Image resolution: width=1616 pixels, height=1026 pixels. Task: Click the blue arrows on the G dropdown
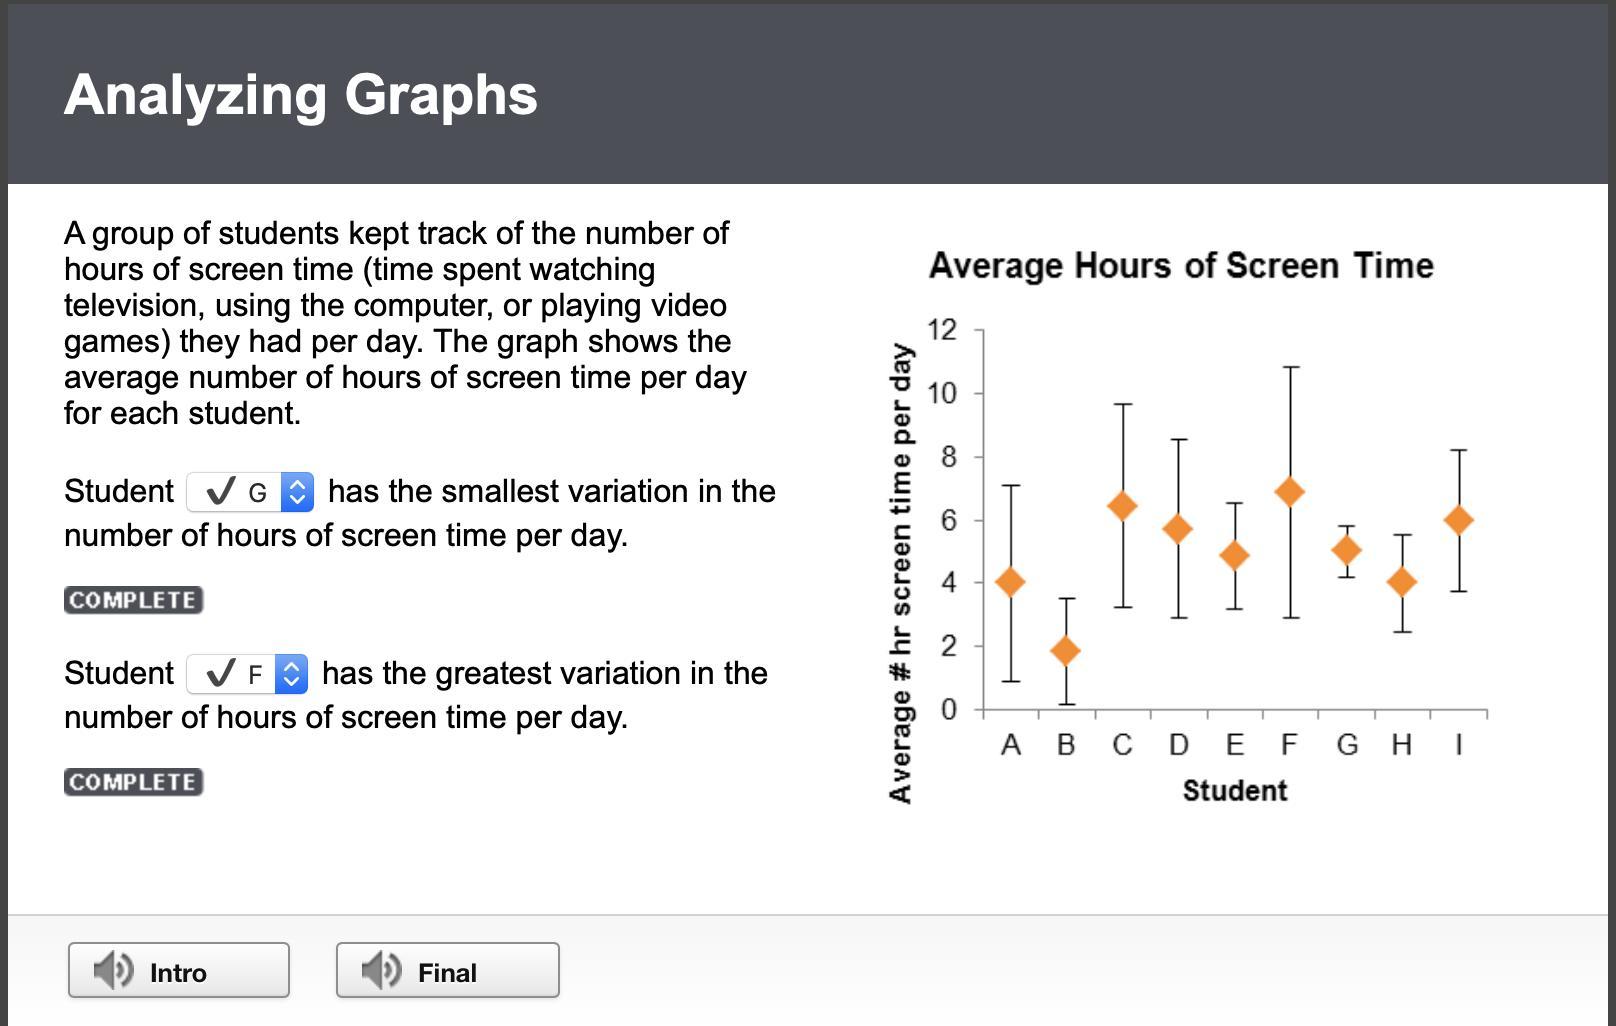click(x=297, y=492)
